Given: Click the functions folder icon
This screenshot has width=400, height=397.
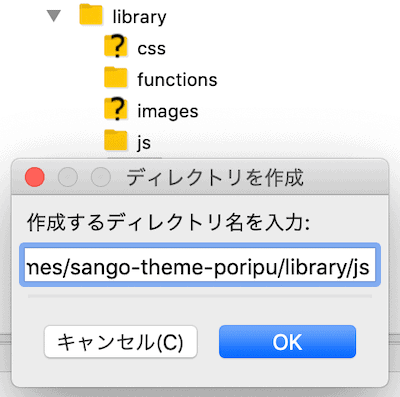Looking at the screenshot, I should pos(116,77).
